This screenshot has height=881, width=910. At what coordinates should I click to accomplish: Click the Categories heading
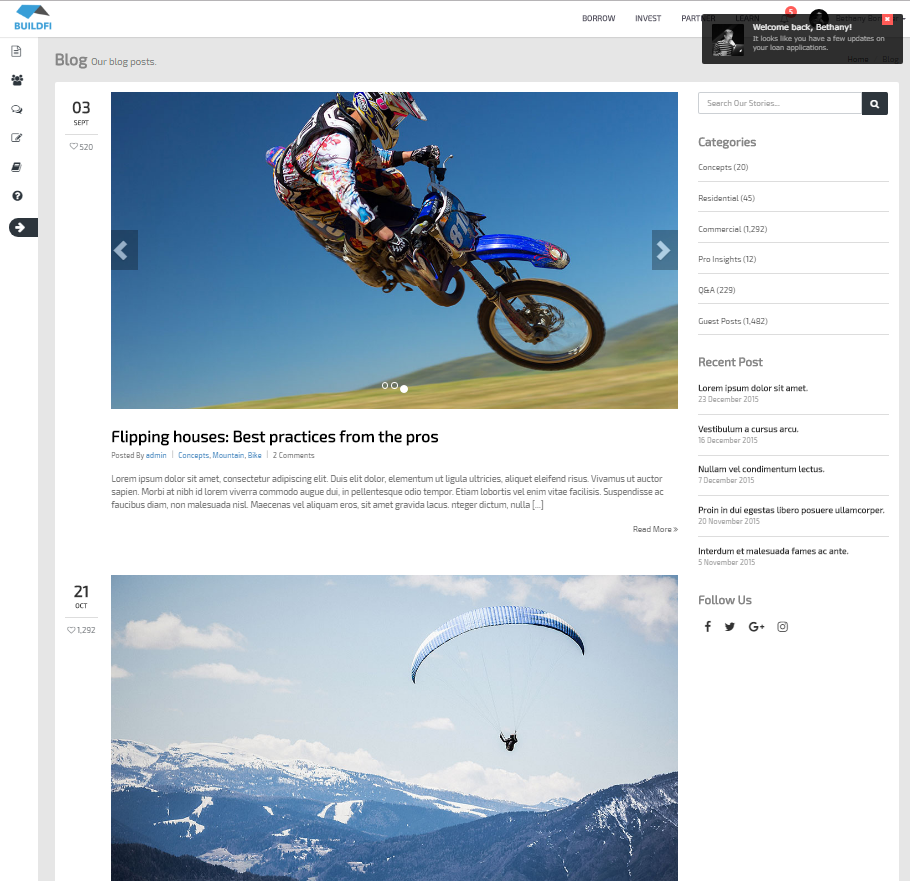[727, 142]
